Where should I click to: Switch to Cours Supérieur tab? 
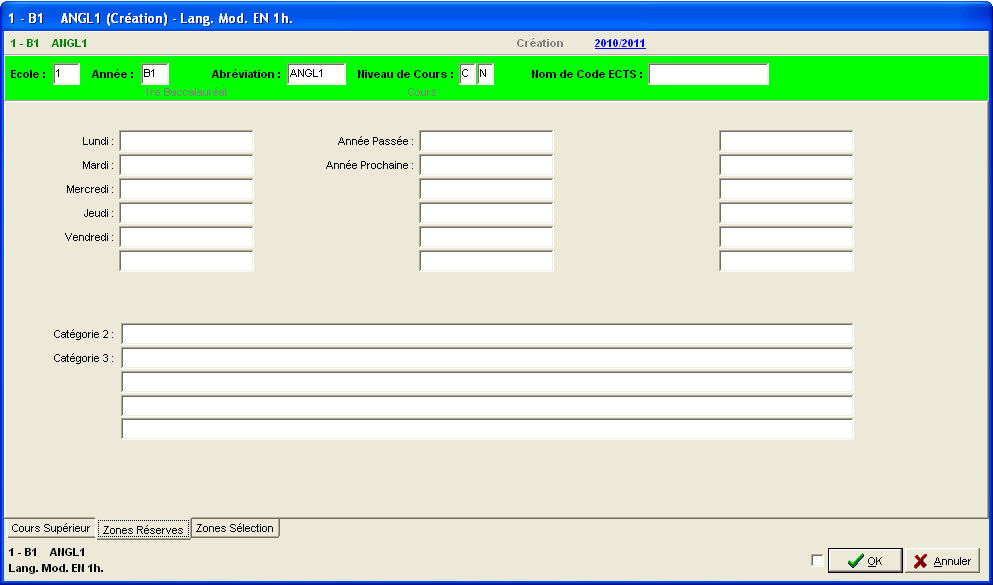tap(51, 528)
